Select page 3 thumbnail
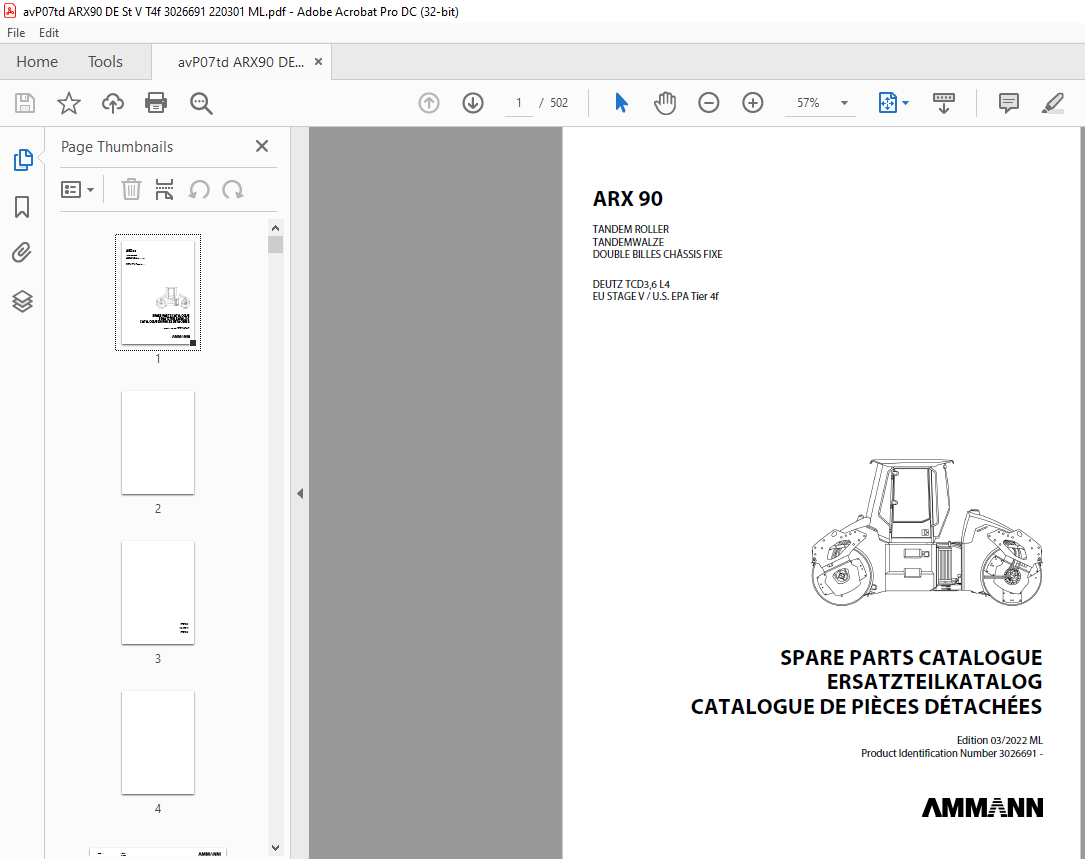1085x859 pixels. click(x=158, y=593)
